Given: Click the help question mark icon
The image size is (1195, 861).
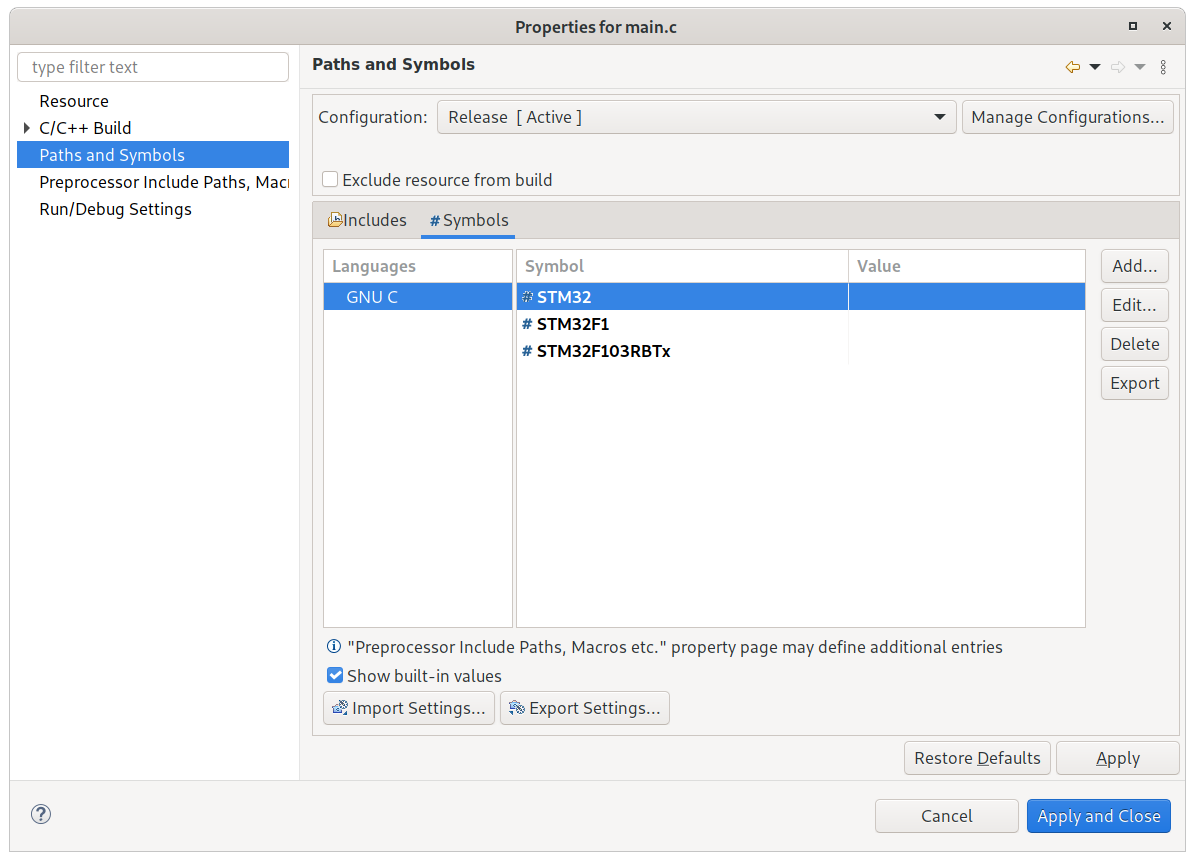Looking at the screenshot, I should tap(41, 814).
